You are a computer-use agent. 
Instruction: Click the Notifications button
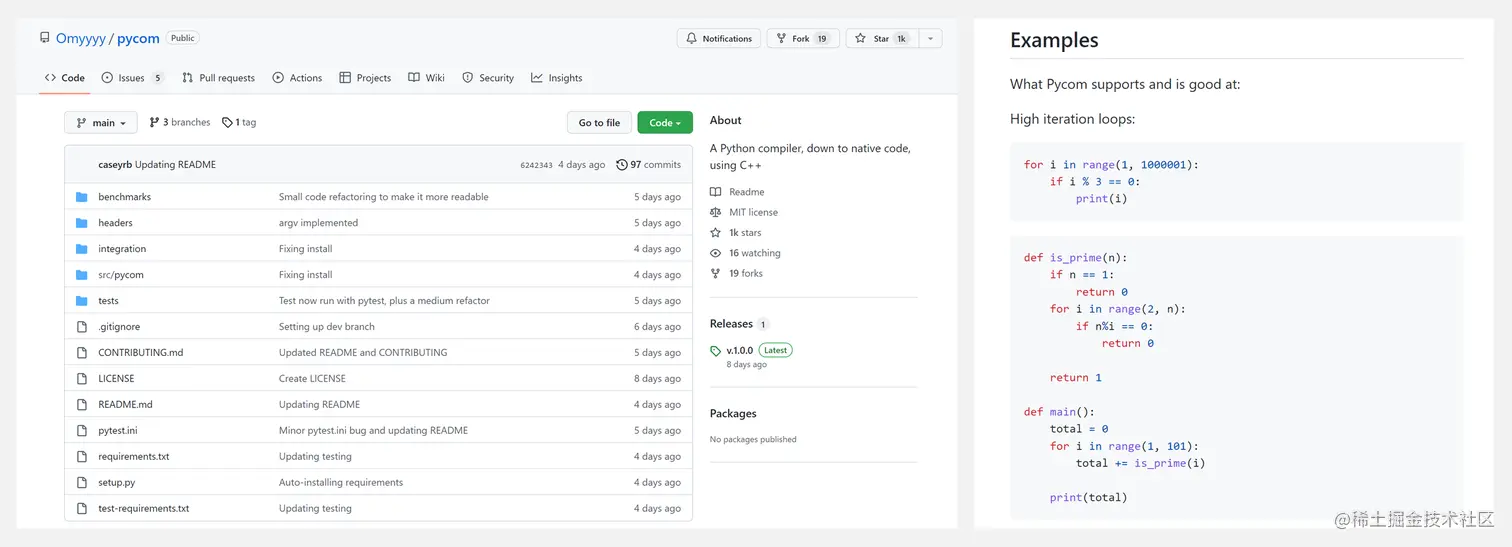pos(719,38)
